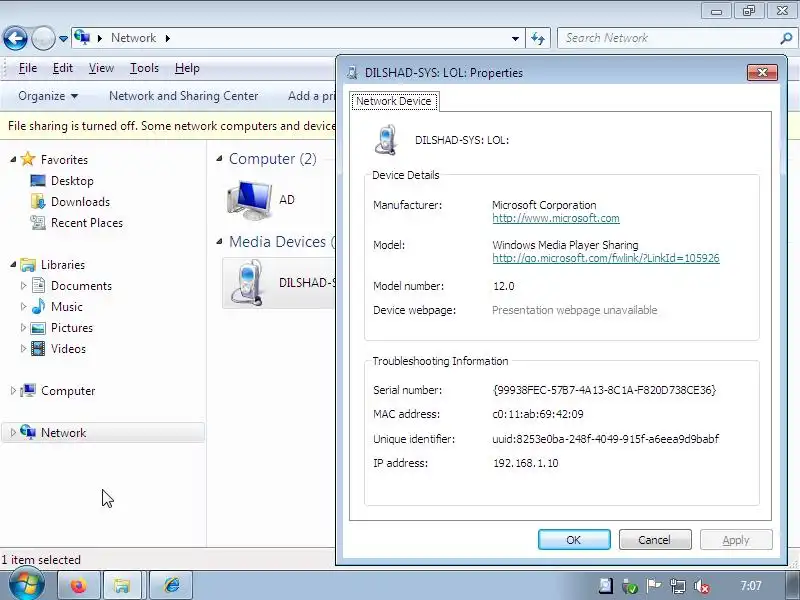Click the MAC address c0:11:ab:69:42:09
Screen dimensions: 800x600
(x=538, y=414)
